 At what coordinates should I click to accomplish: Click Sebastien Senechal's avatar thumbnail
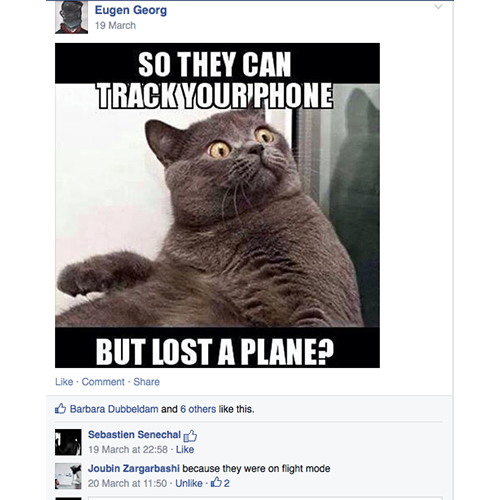(68, 442)
